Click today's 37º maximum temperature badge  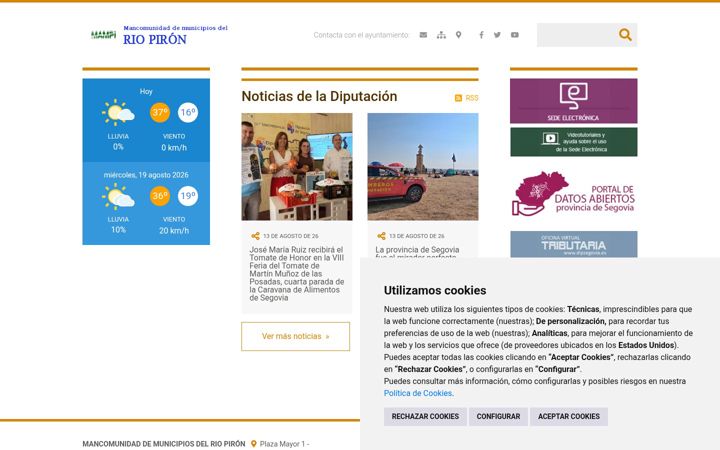(160, 112)
